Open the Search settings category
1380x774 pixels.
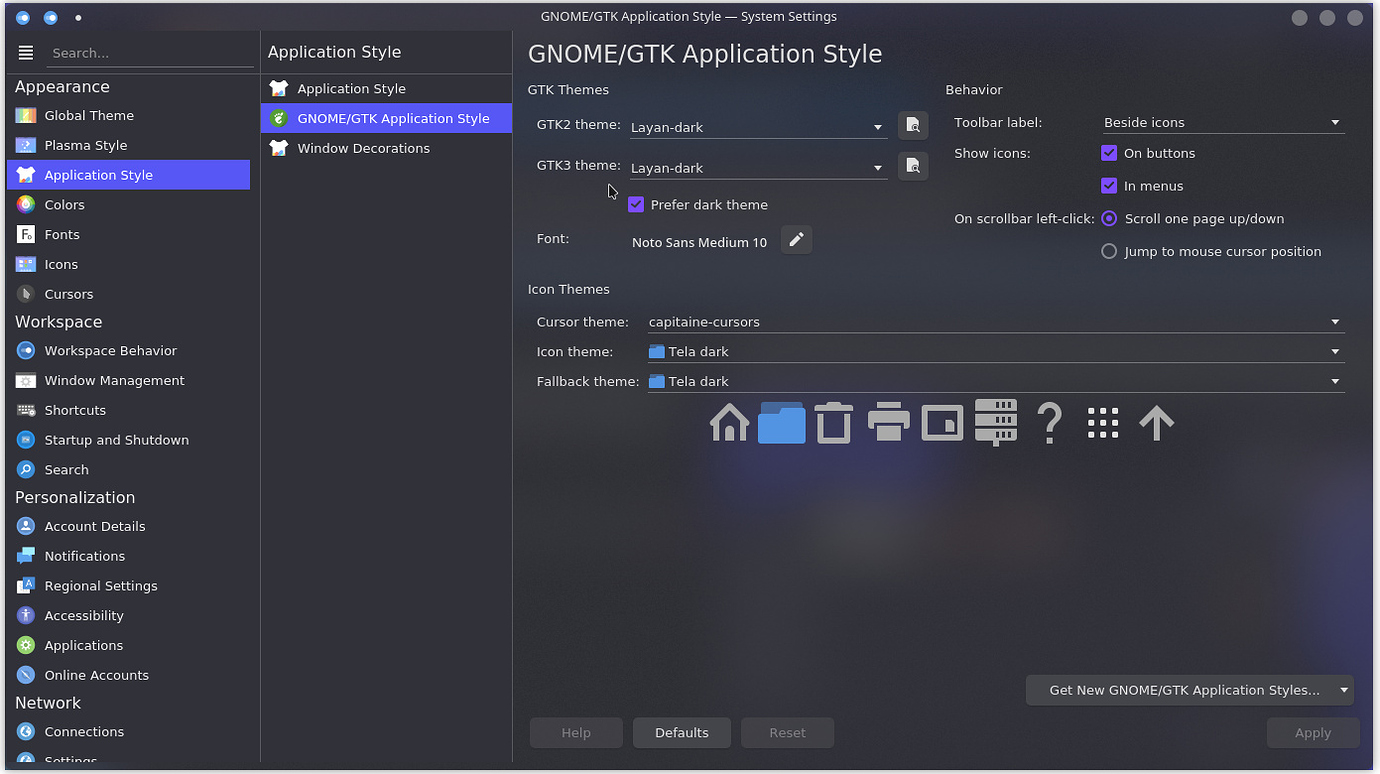128,470
